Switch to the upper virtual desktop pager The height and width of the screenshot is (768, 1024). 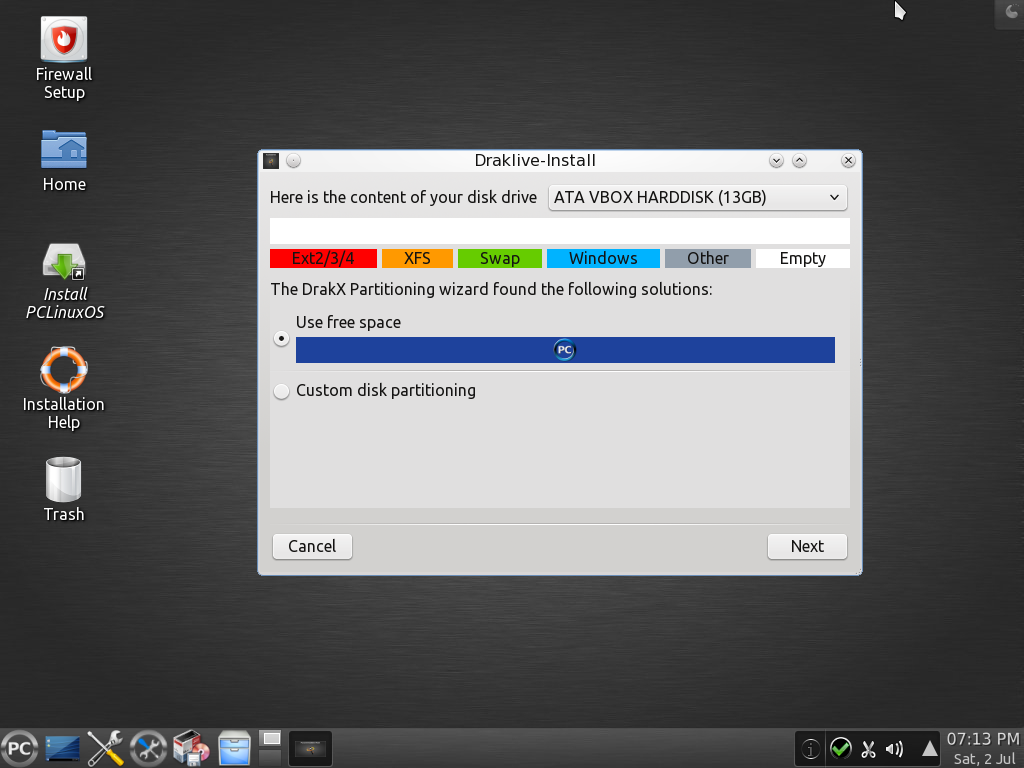tap(270, 739)
